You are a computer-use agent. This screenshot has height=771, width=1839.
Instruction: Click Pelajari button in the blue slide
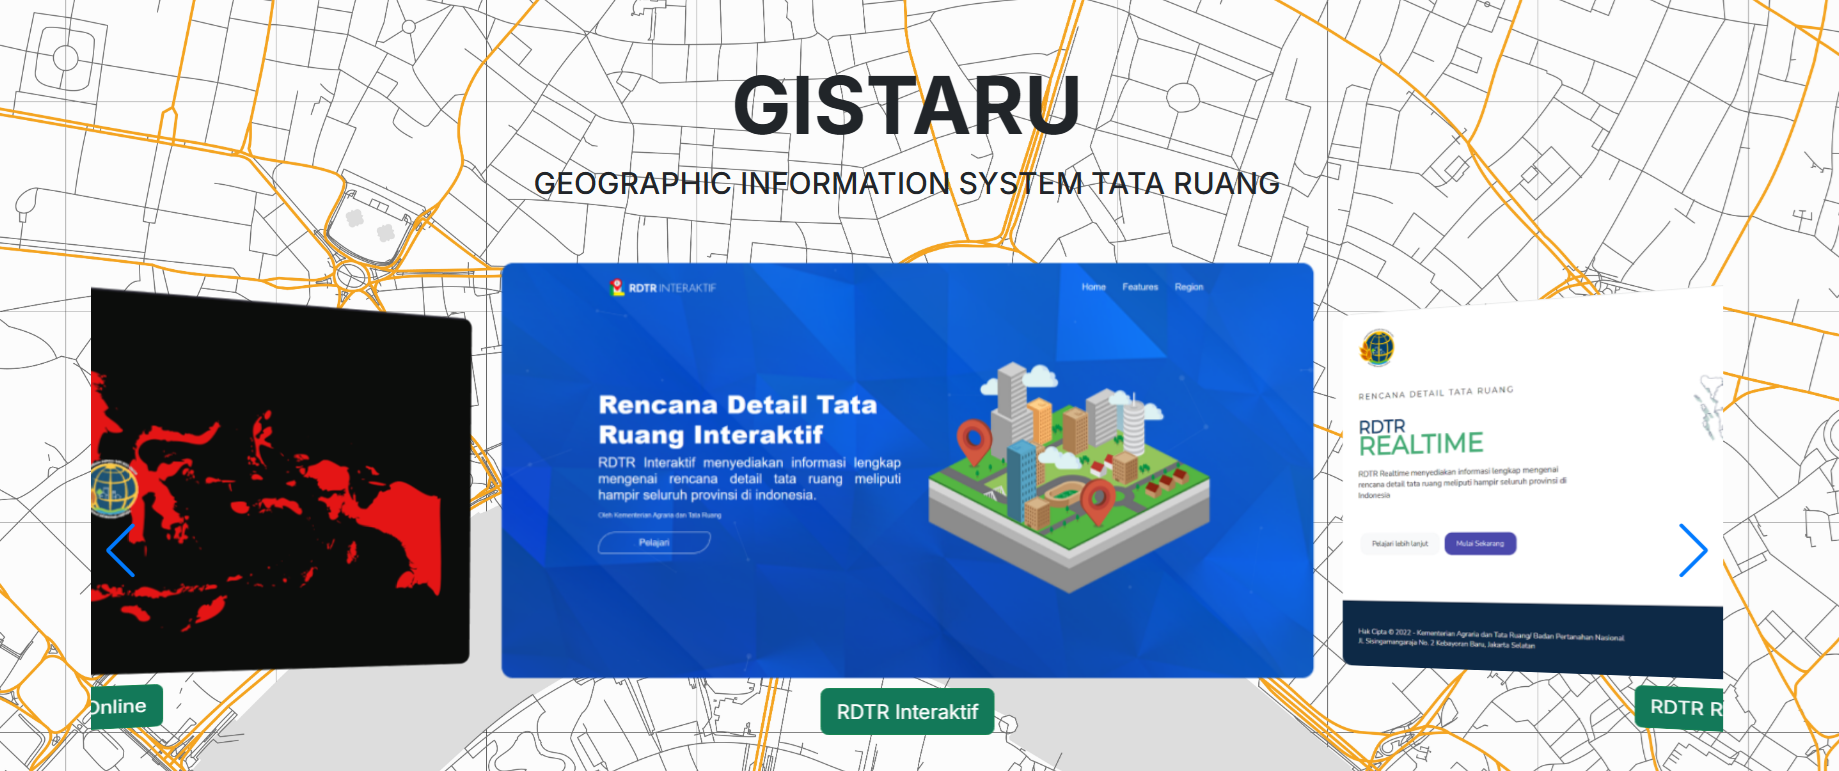click(x=654, y=542)
